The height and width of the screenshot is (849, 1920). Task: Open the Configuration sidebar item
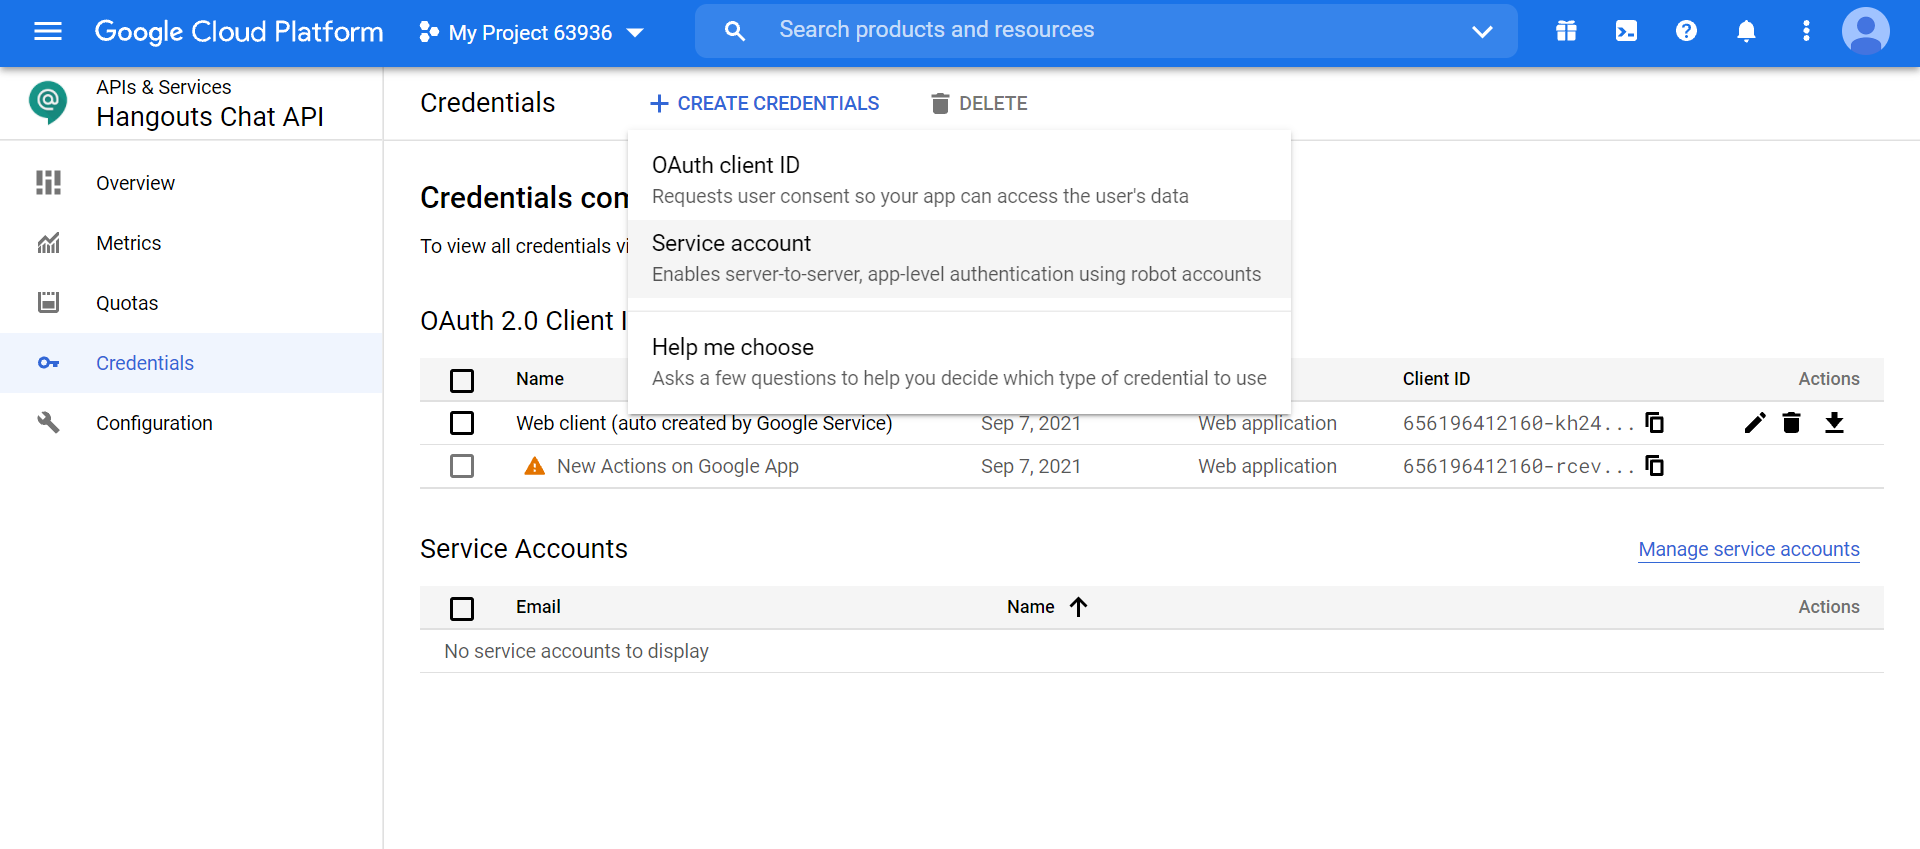[x=191, y=423]
